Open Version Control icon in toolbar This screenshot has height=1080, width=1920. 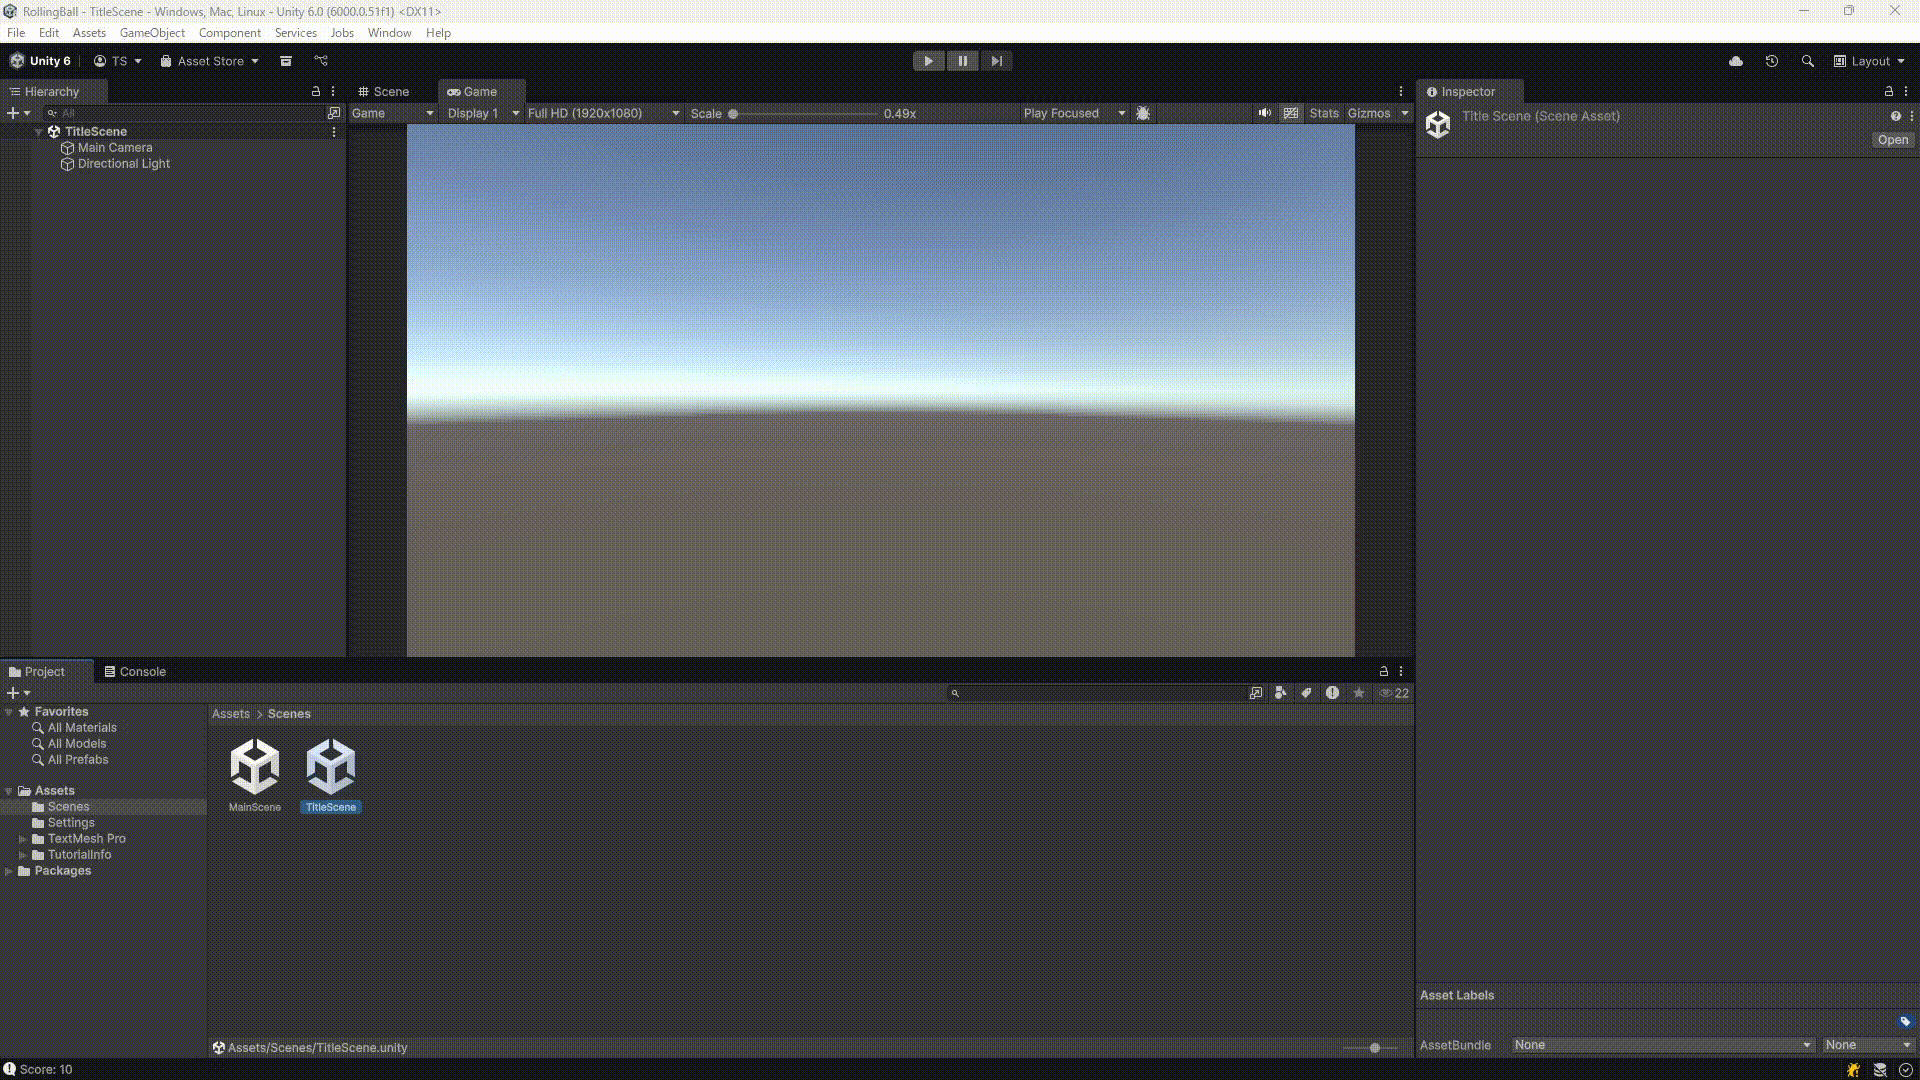click(321, 61)
